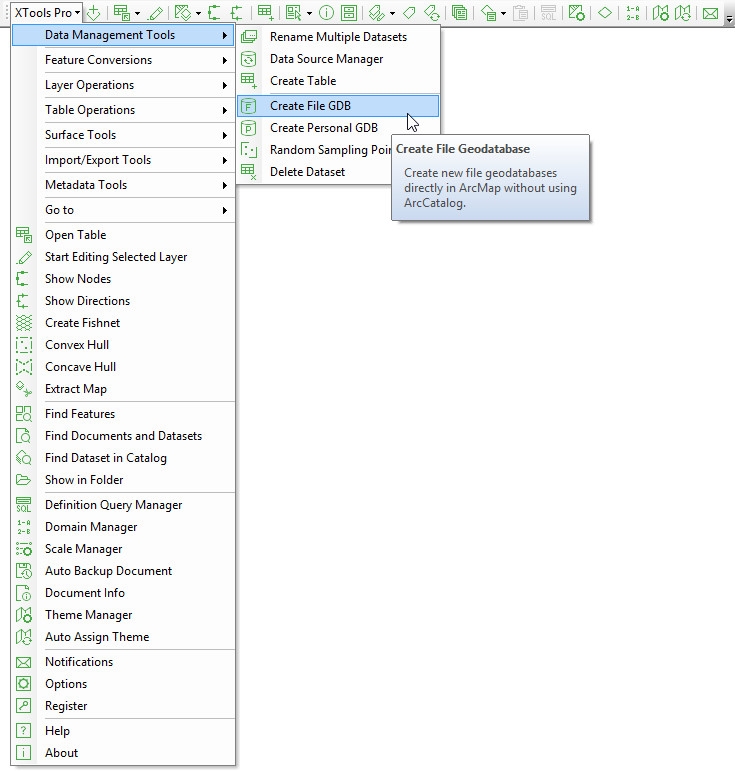The width and height of the screenshot is (735, 771).
Task: Click the circled 'i' info toolbar icon
Action: point(326,13)
